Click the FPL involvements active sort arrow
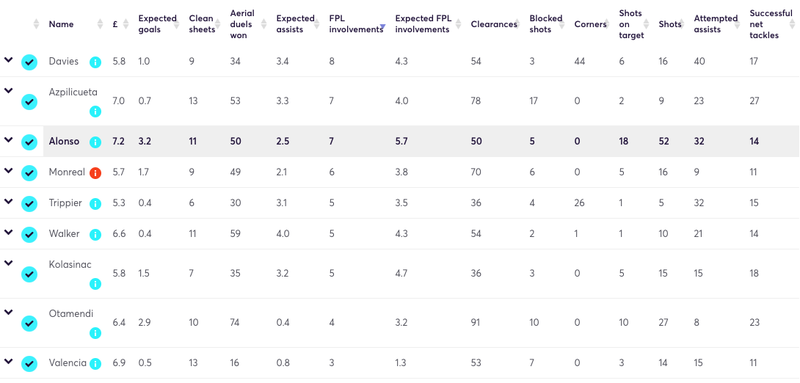This screenshot has height=383, width=800. pyautogui.click(x=383, y=27)
